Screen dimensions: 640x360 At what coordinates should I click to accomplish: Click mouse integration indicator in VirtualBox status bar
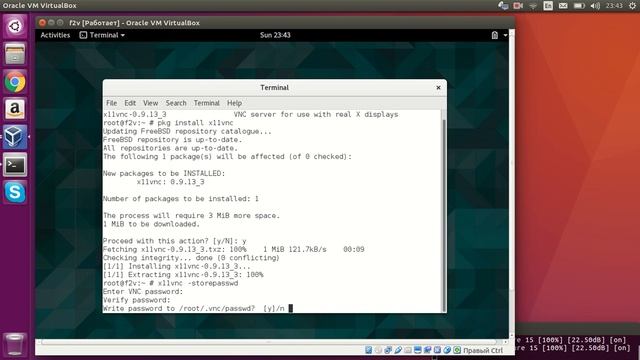(447, 350)
